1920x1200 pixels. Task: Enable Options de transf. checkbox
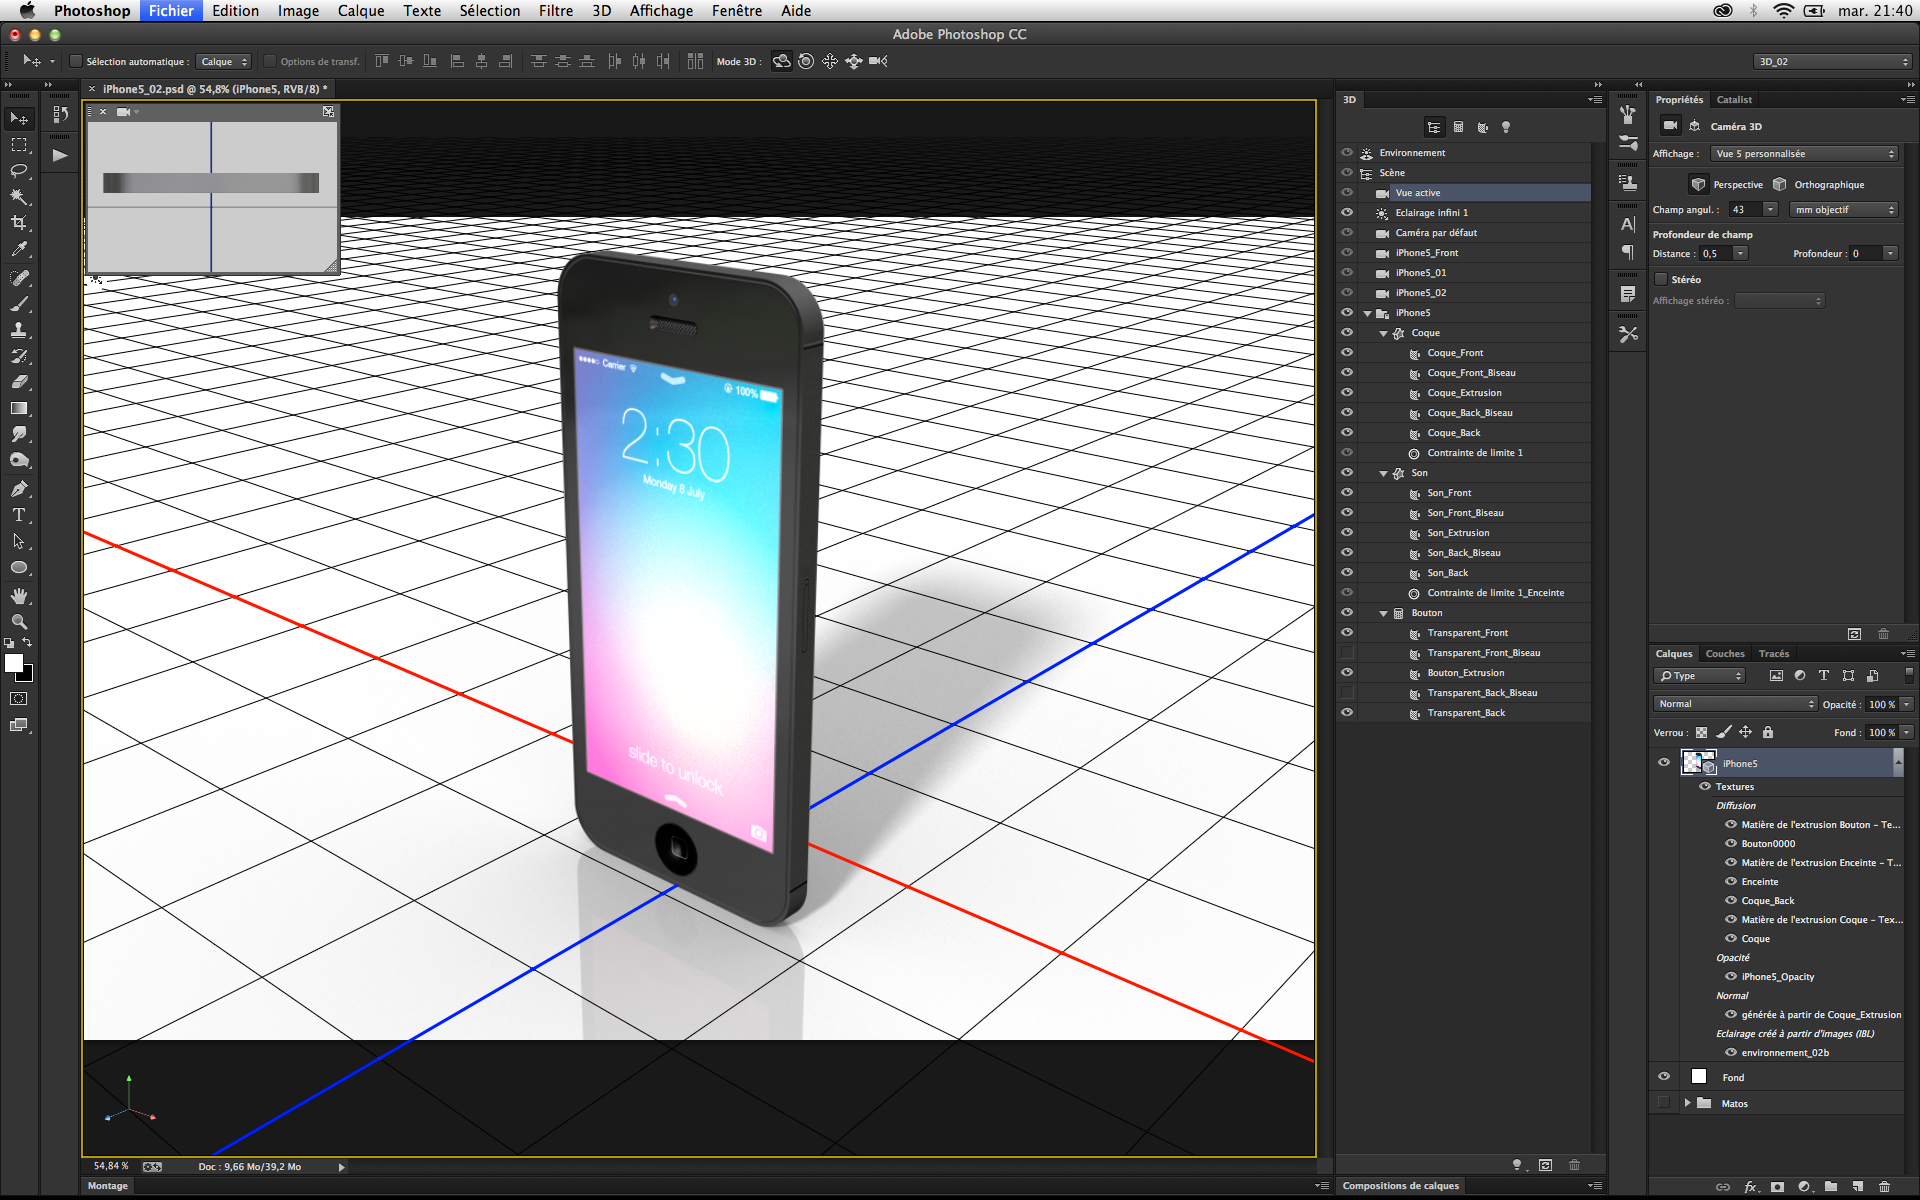point(270,61)
